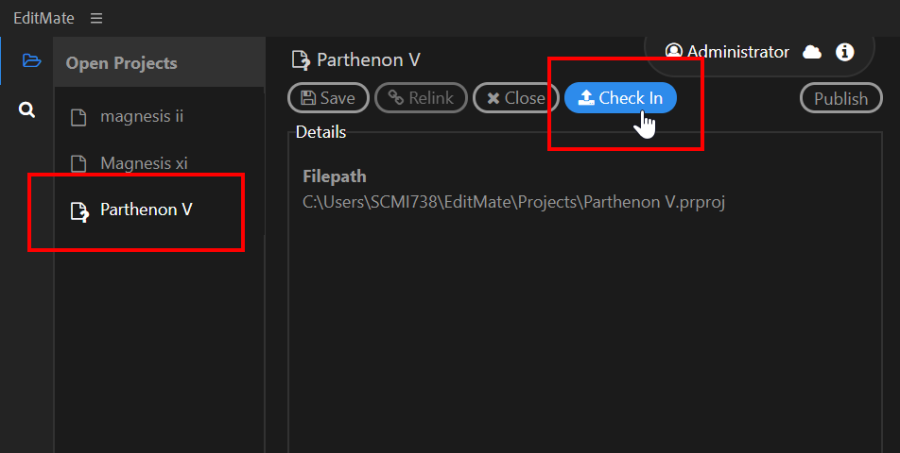Click the document icon next to magnesis ii
This screenshot has height=453, width=900.
(78, 117)
